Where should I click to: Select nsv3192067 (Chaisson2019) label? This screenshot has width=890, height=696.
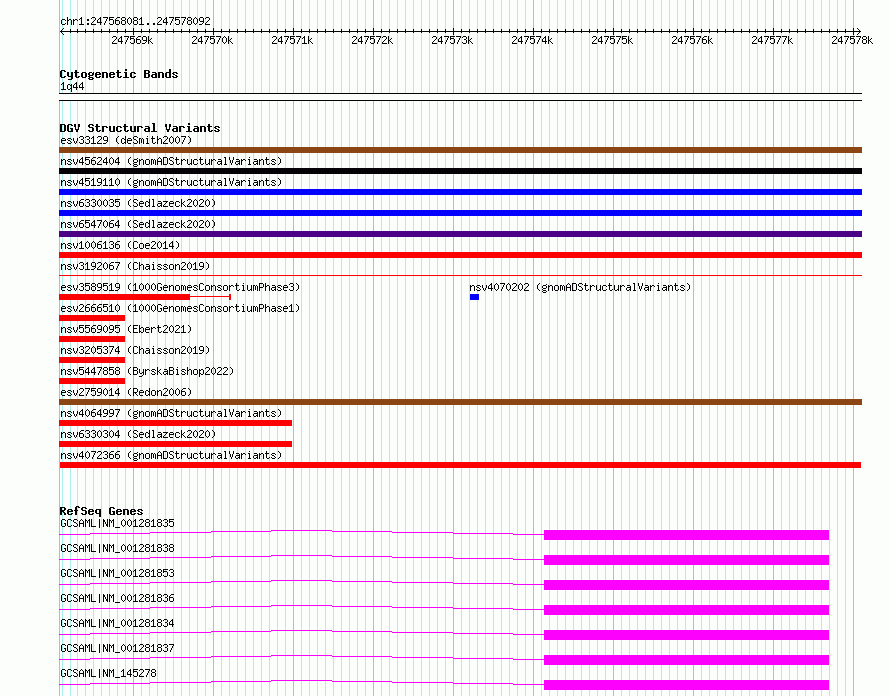pos(135,266)
